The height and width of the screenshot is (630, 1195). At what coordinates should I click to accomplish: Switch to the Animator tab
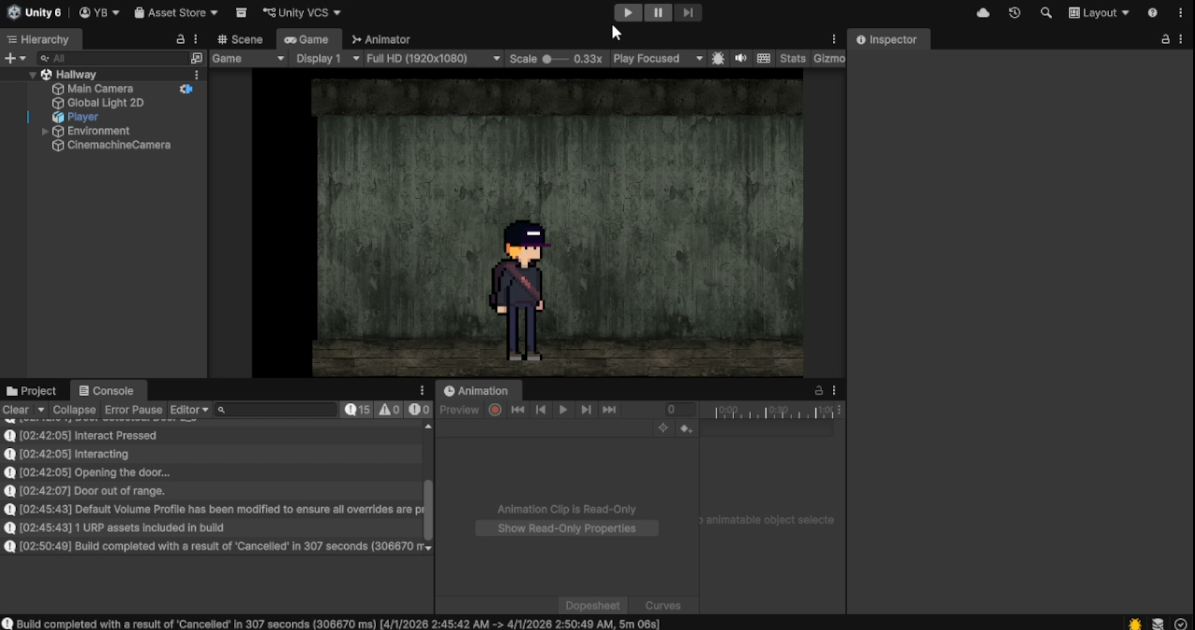click(380, 40)
